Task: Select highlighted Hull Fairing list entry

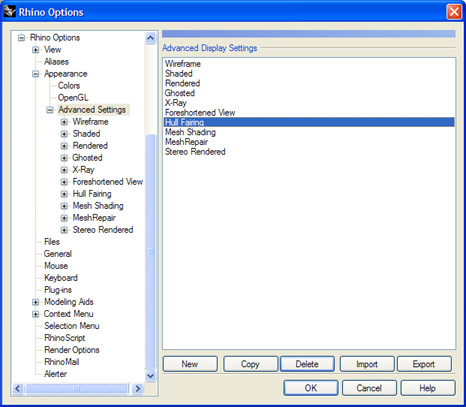Action: click(309, 122)
